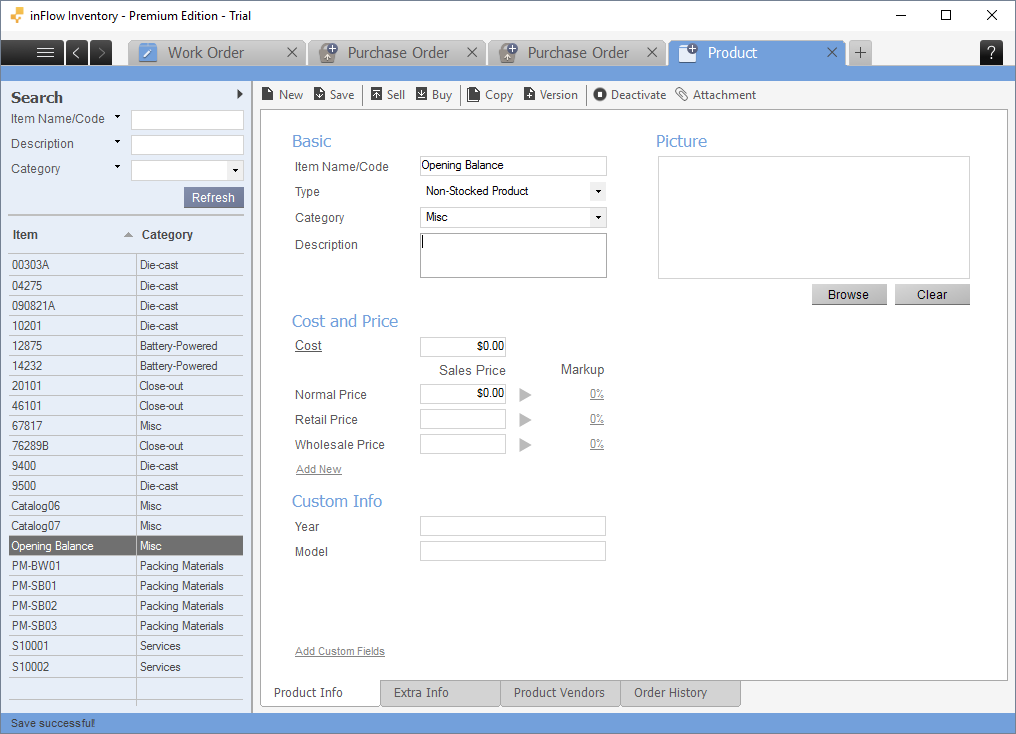Open the Product Vendors tab

(560, 693)
